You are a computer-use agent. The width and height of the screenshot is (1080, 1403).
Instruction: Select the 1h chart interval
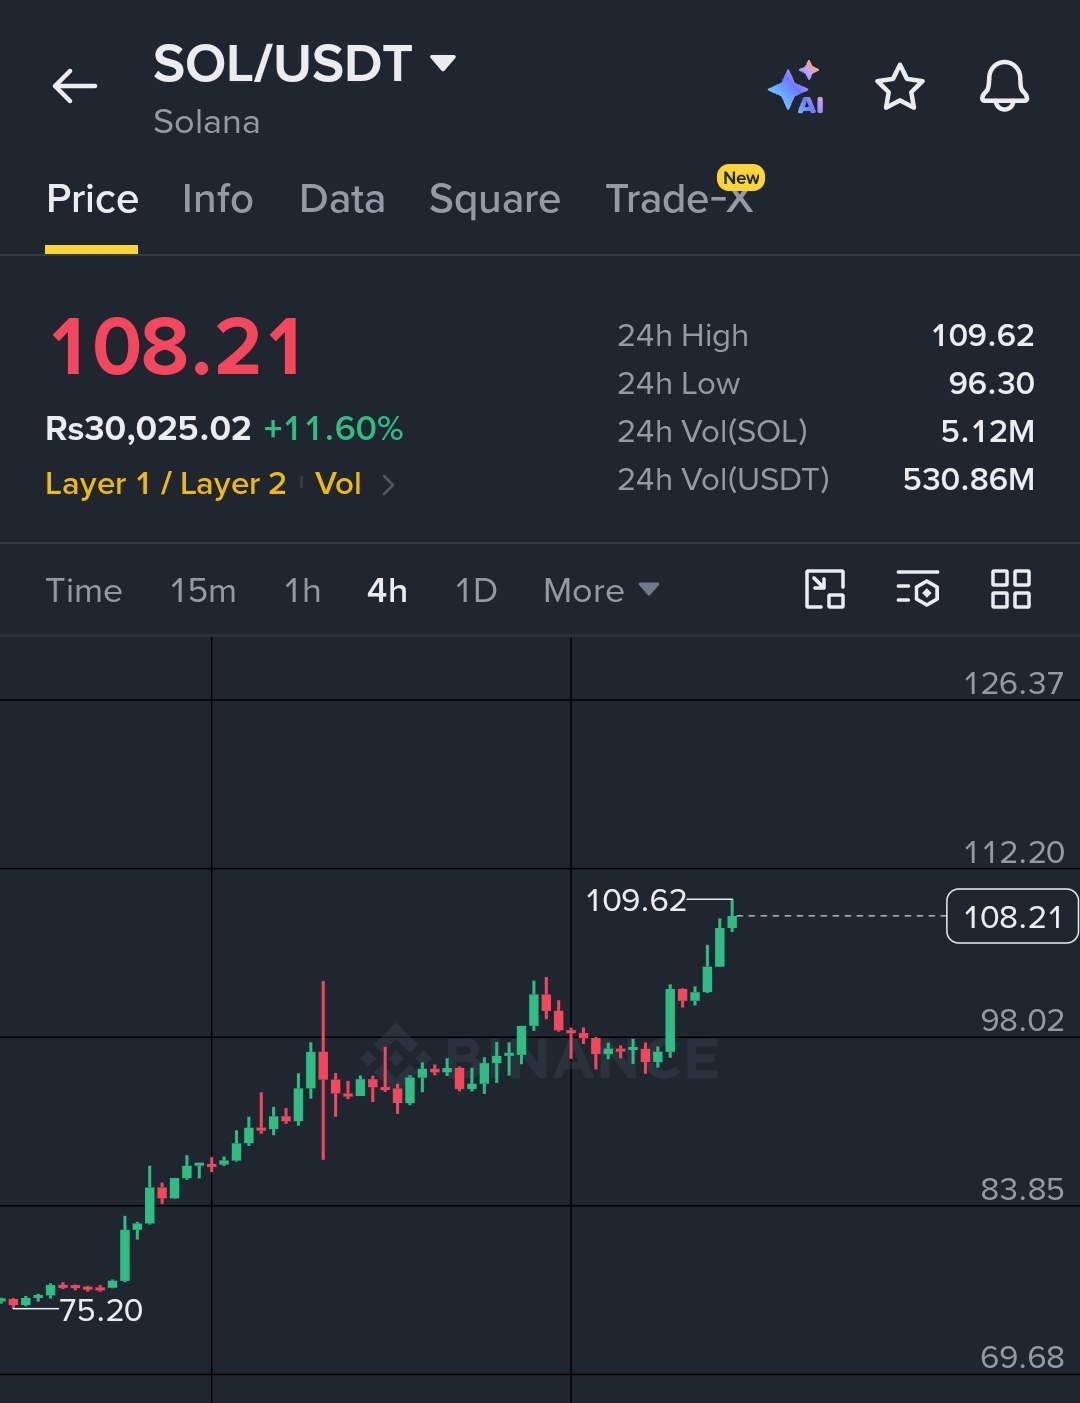pos(303,590)
